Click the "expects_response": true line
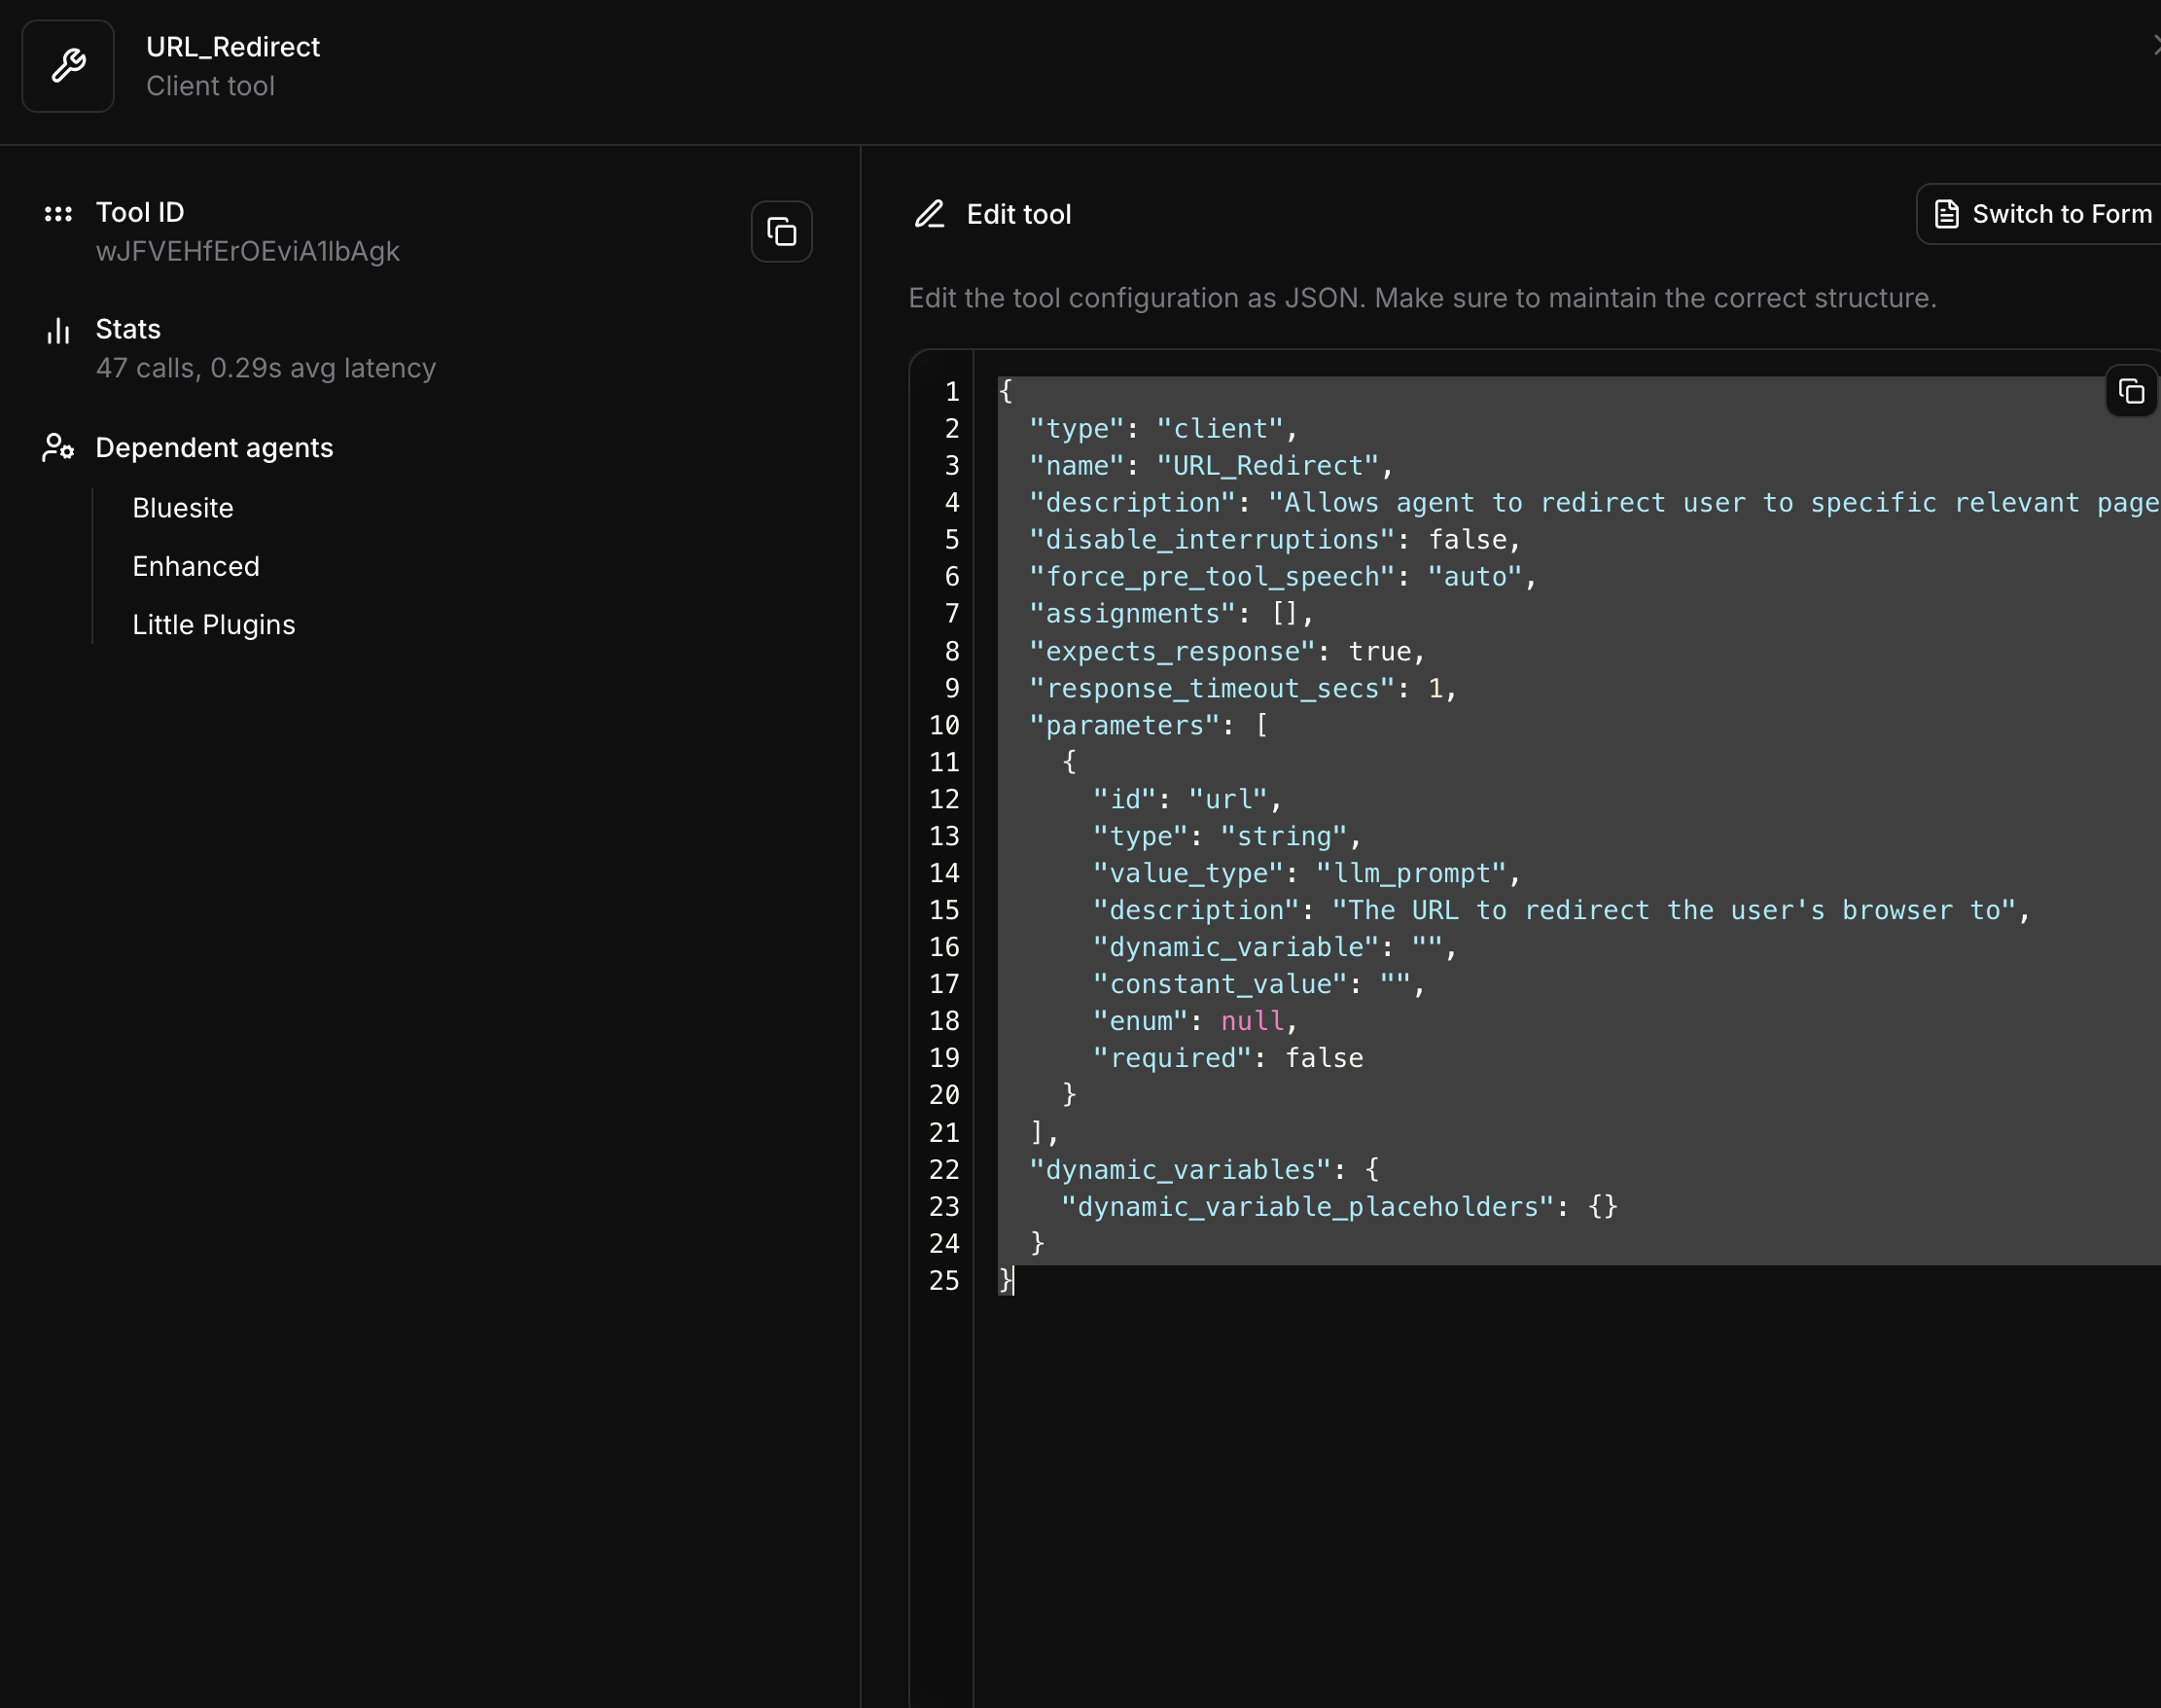The width and height of the screenshot is (2161, 1708). click(1225, 652)
